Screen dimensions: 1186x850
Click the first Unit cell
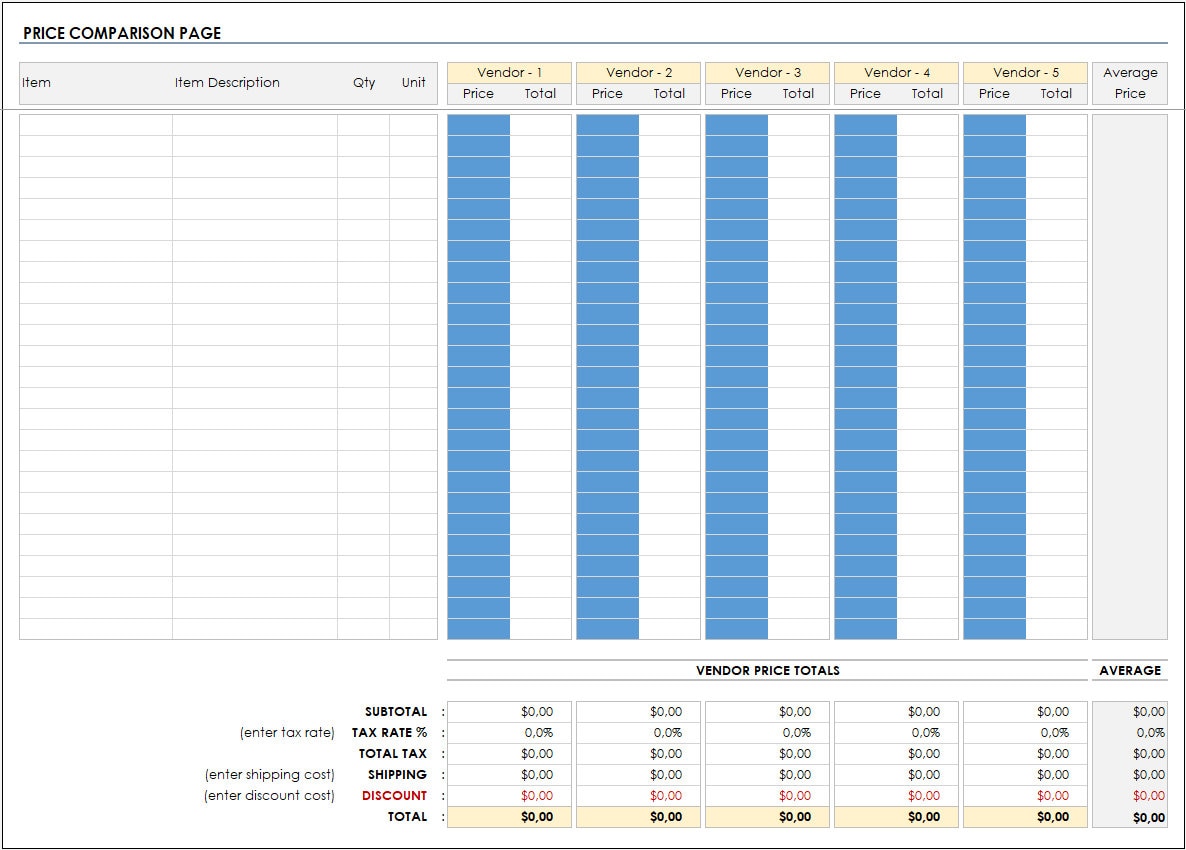pyautogui.click(x=415, y=122)
